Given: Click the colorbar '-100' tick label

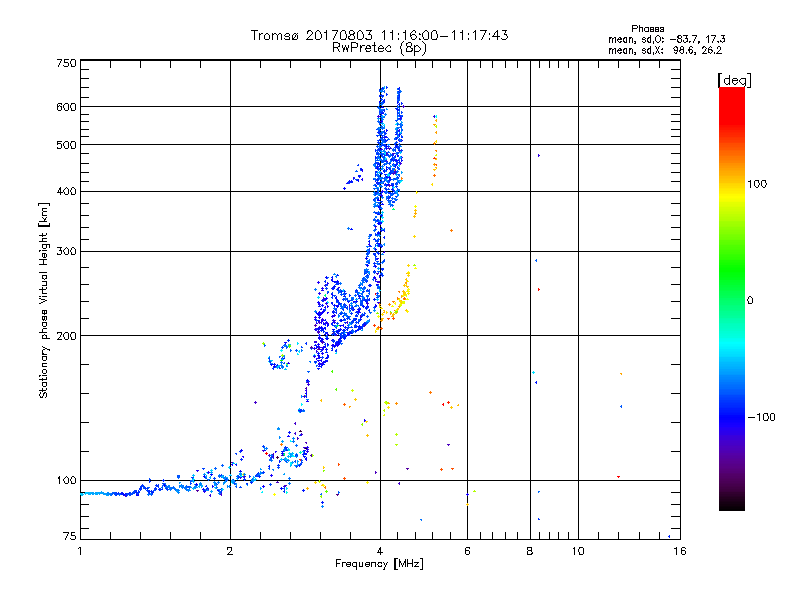Looking at the screenshot, I should [x=761, y=417].
